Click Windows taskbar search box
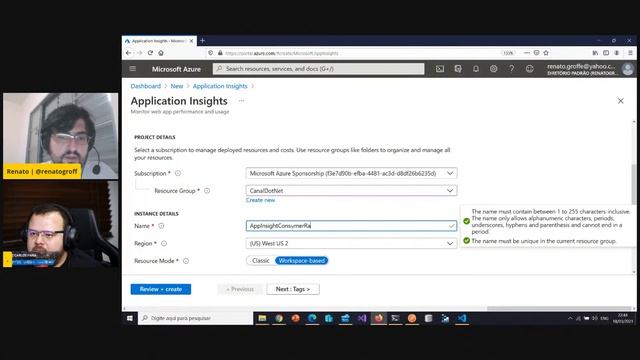Viewport: 640px width, 360px height. coord(196,318)
